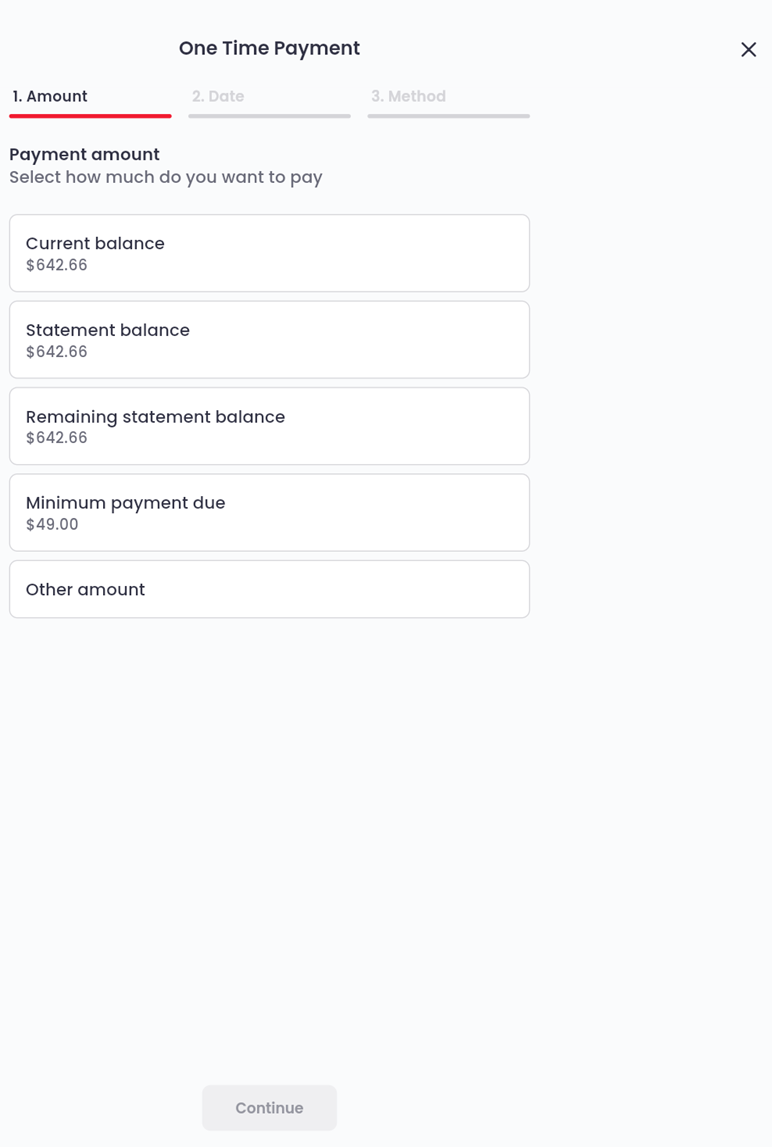Screen dimensions: 772x1147
Task: Click the One Time Payment title
Action: (269, 48)
